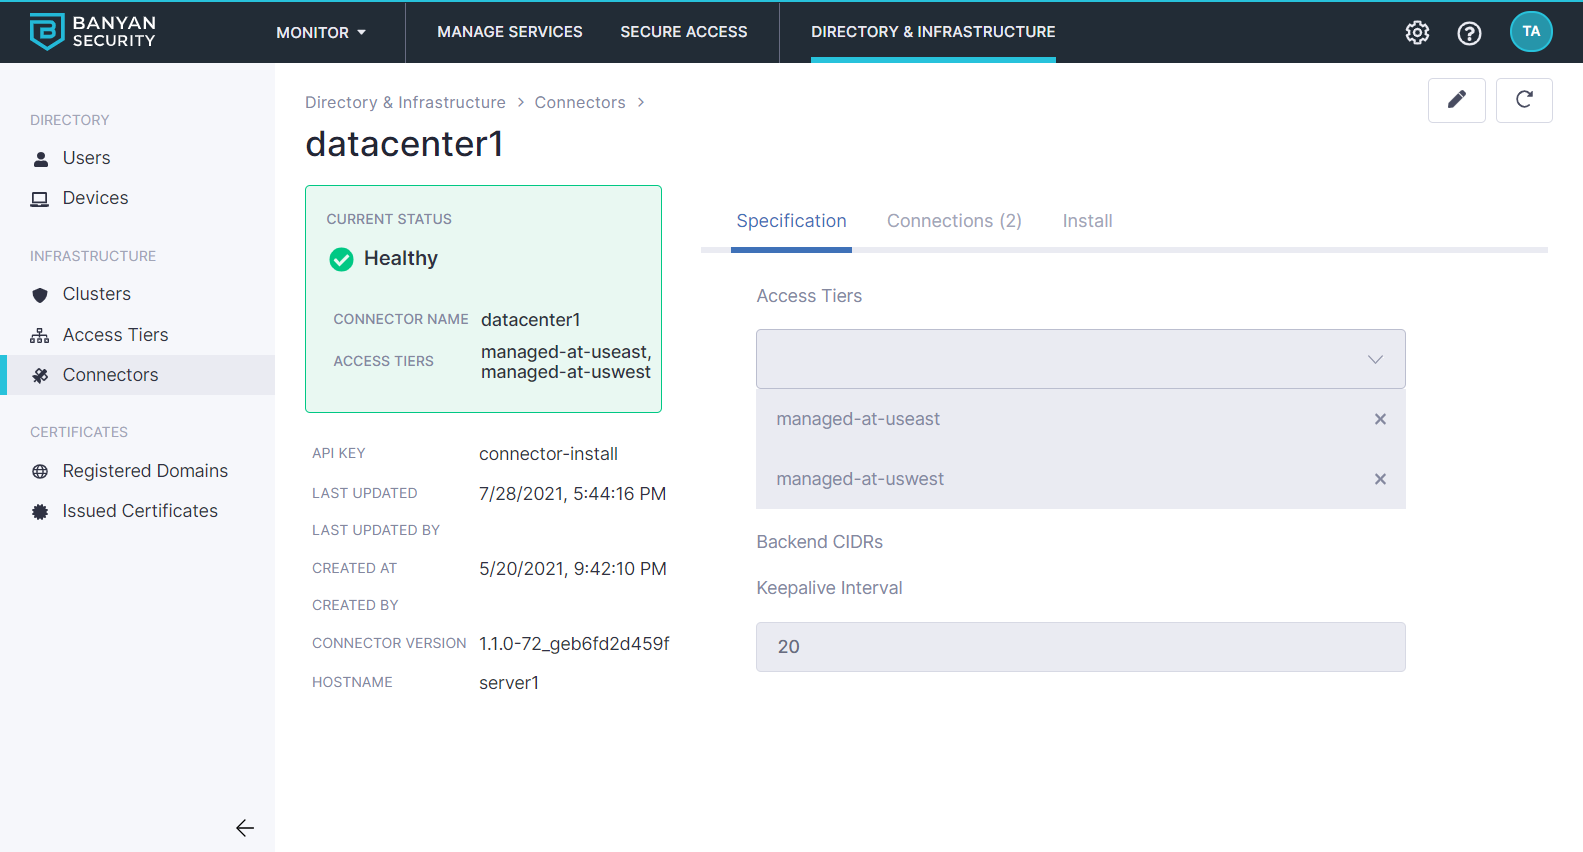1583x852 pixels.
Task: Collapse sidebar using the left arrow
Action: [x=245, y=828]
